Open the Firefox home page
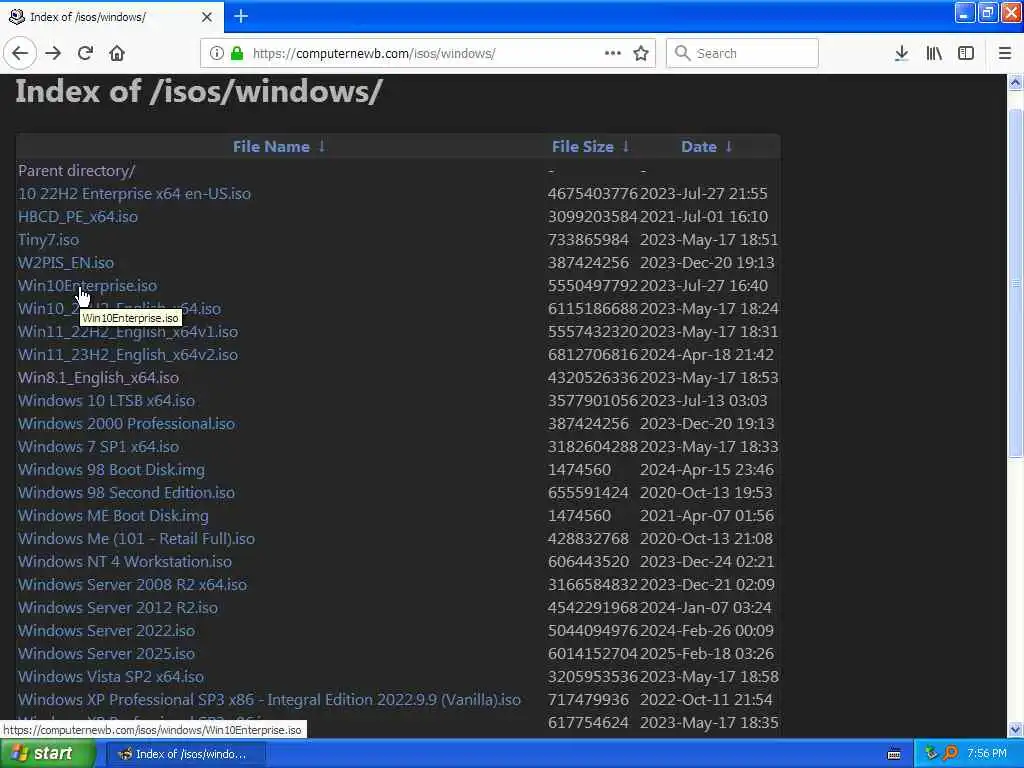The image size is (1024, 768). [117, 53]
